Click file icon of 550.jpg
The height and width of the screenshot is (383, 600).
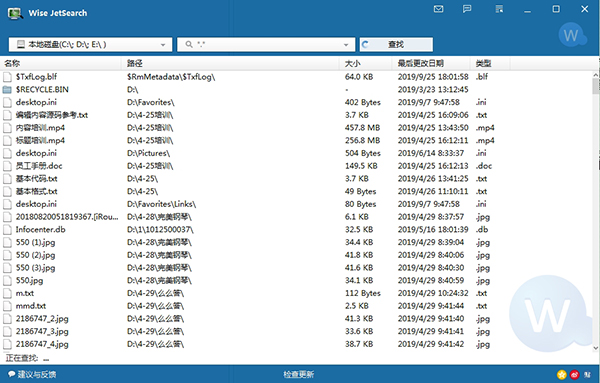pos(7,280)
